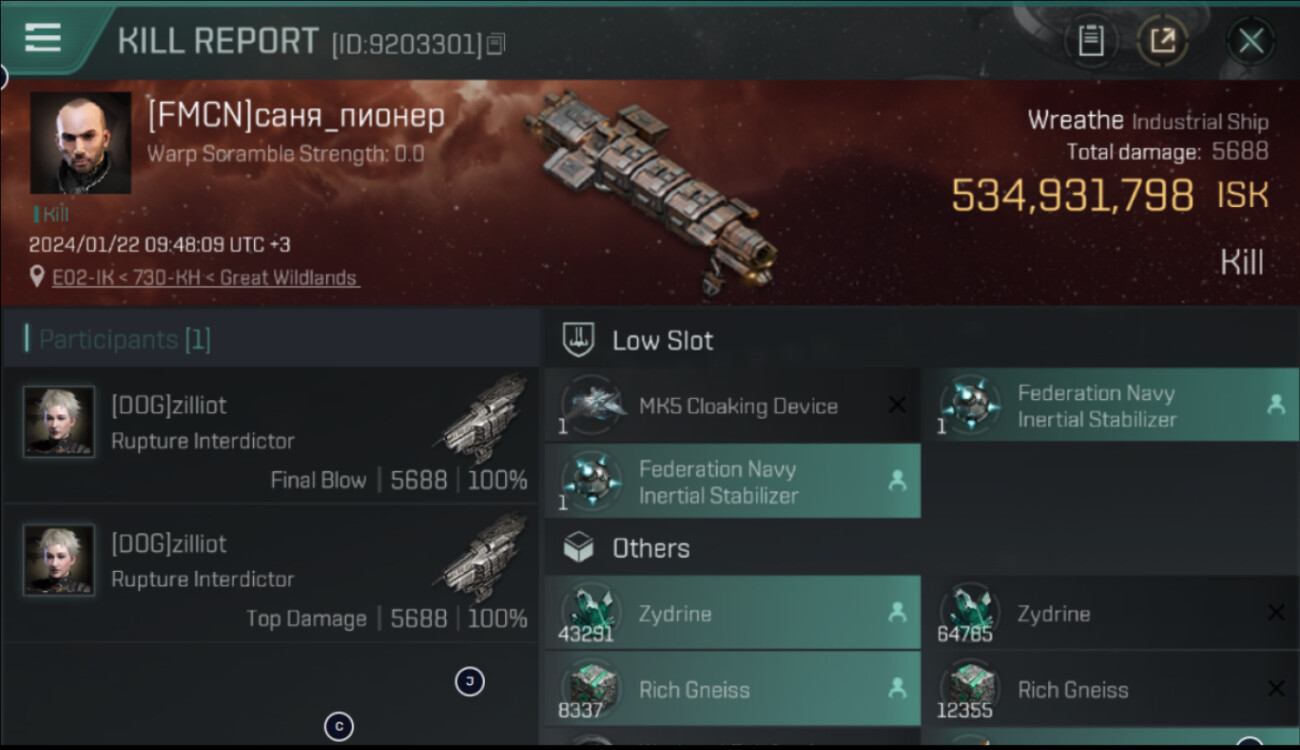View victim саня_пионер's portrait
The image size is (1300, 750).
click(80, 142)
